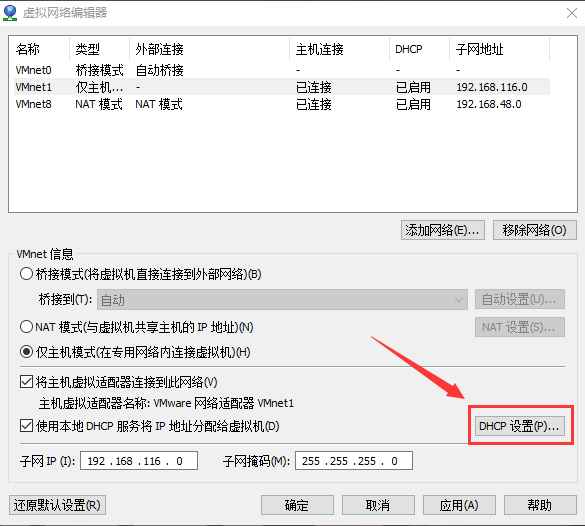Click 仅主机... type cell of VMnet1
Viewport: 585px width, 526px height.
pos(99,87)
